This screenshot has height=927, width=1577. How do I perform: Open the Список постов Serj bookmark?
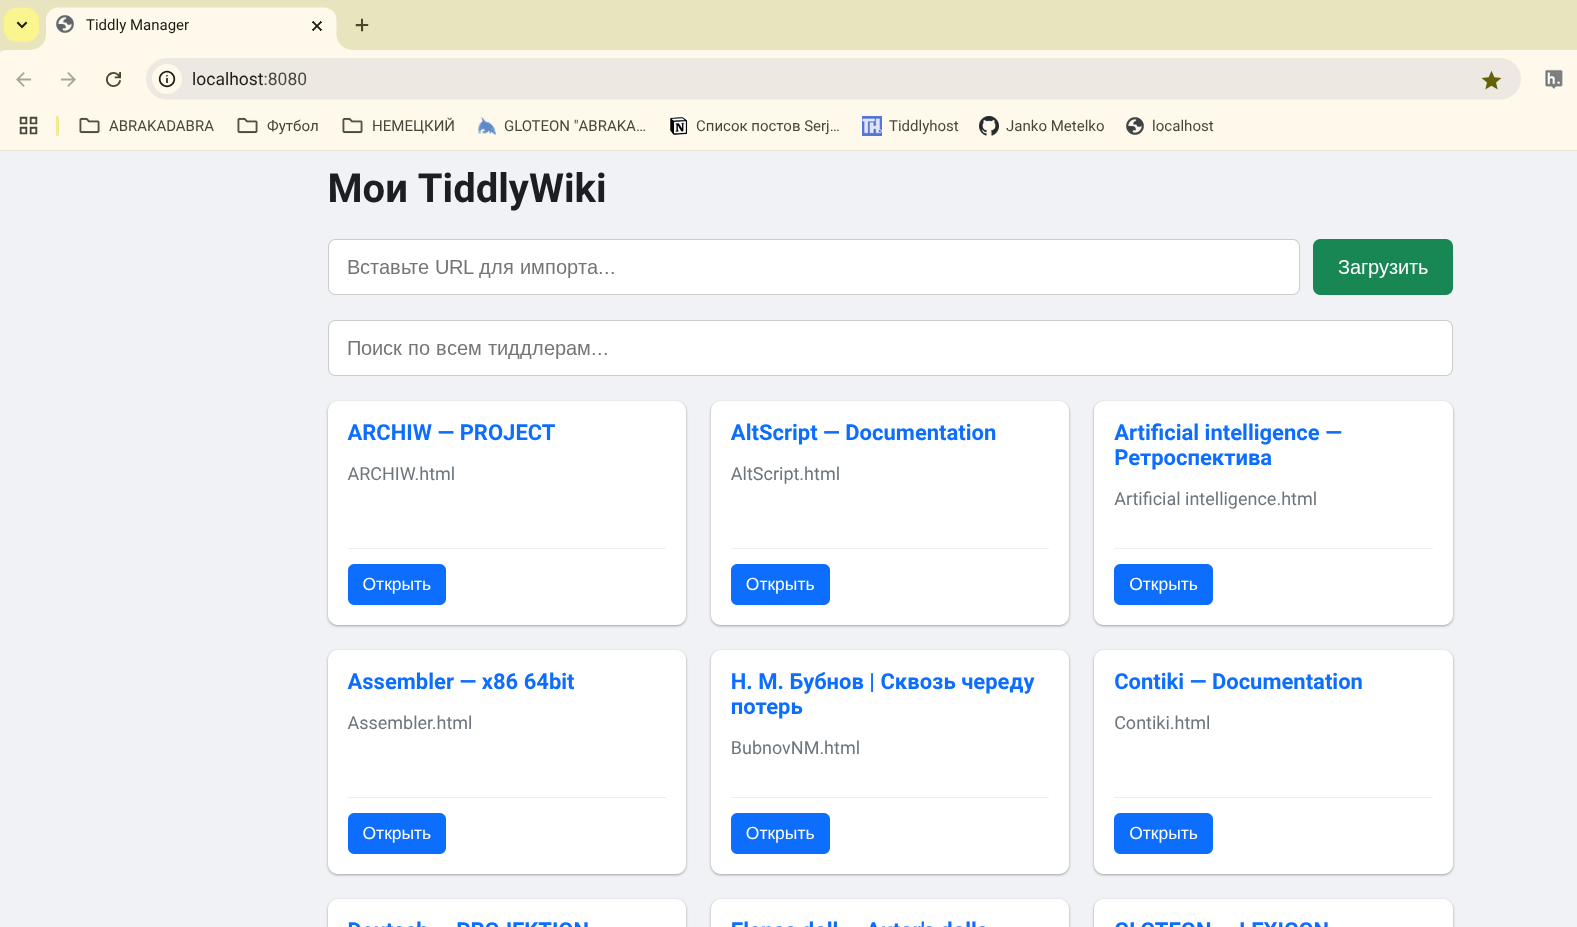755,126
